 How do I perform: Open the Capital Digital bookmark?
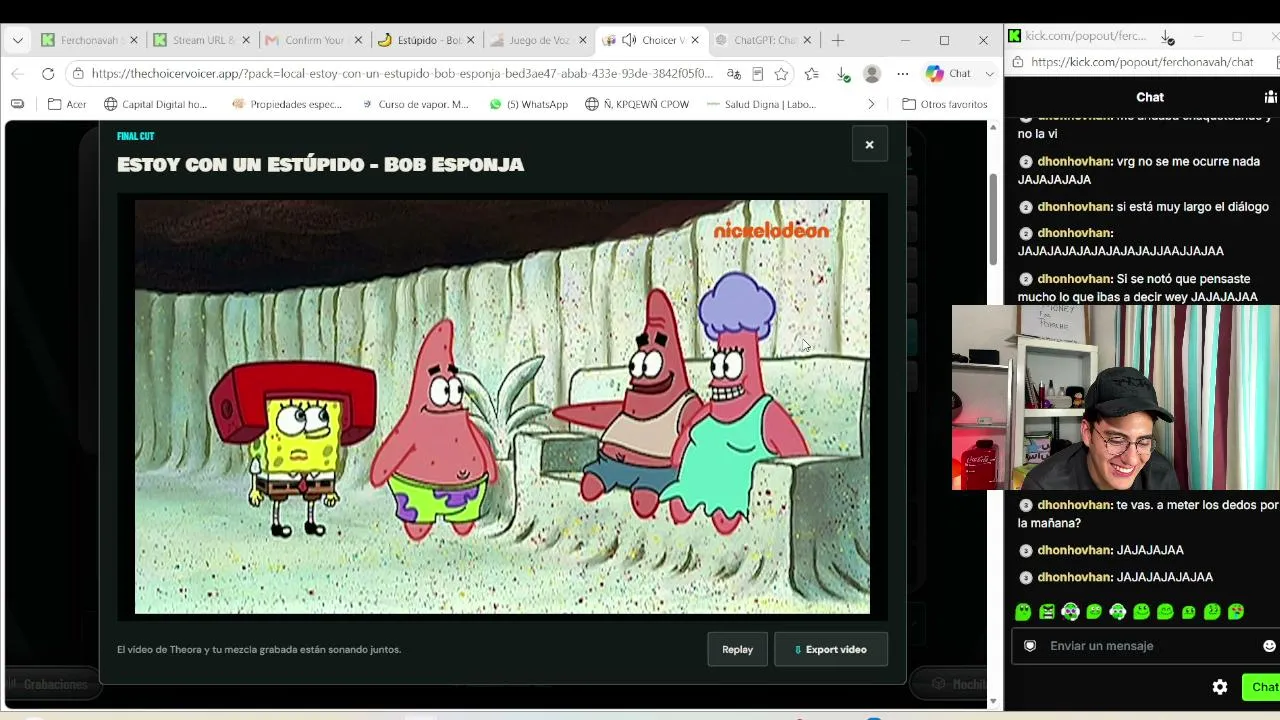[x=158, y=104]
